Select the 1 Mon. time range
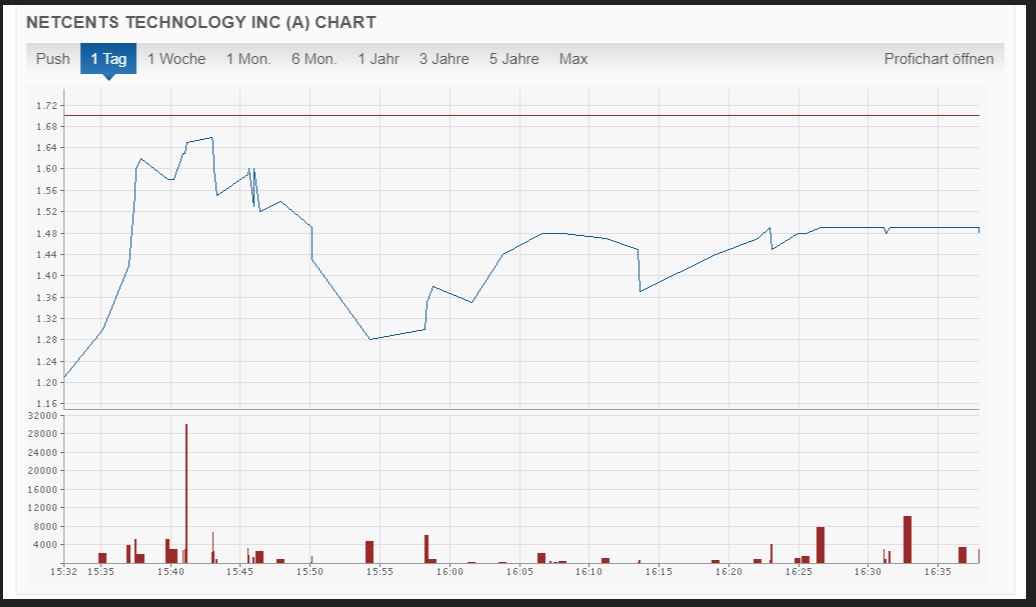This screenshot has width=1036, height=607. [x=248, y=59]
